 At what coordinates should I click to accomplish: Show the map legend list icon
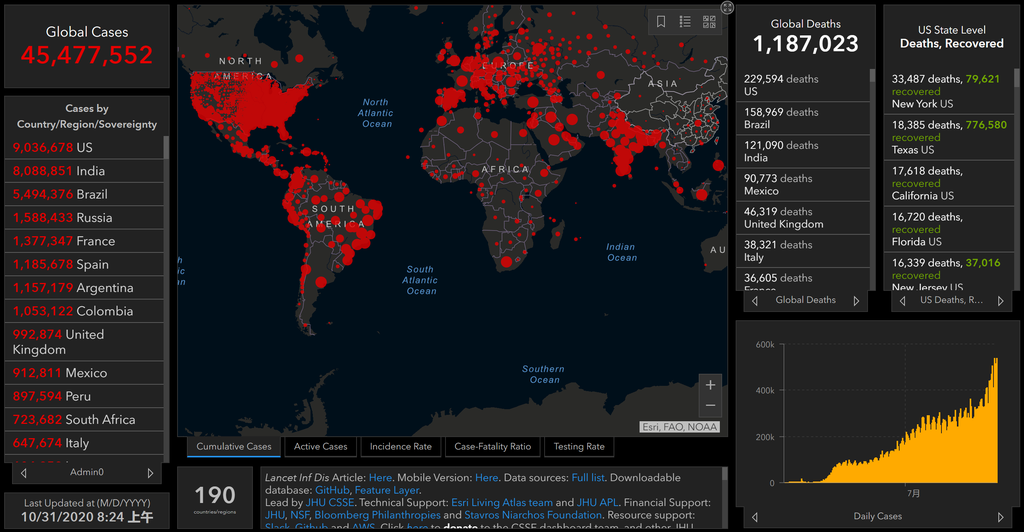pos(685,21)
